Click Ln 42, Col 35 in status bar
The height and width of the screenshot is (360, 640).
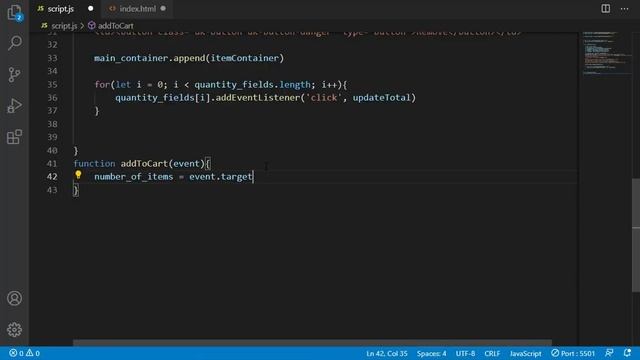coord(387,353)
